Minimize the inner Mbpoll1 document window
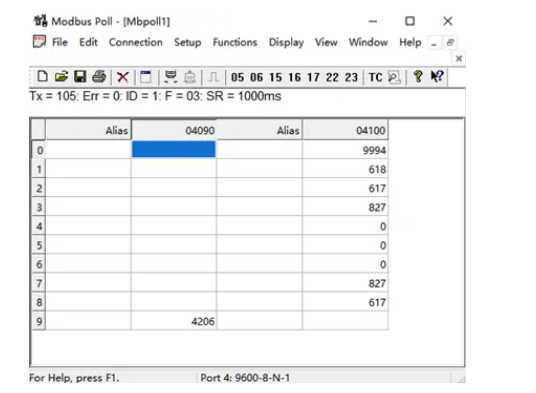536x393 pixels. pyautogui.click(x=434, y=43)
